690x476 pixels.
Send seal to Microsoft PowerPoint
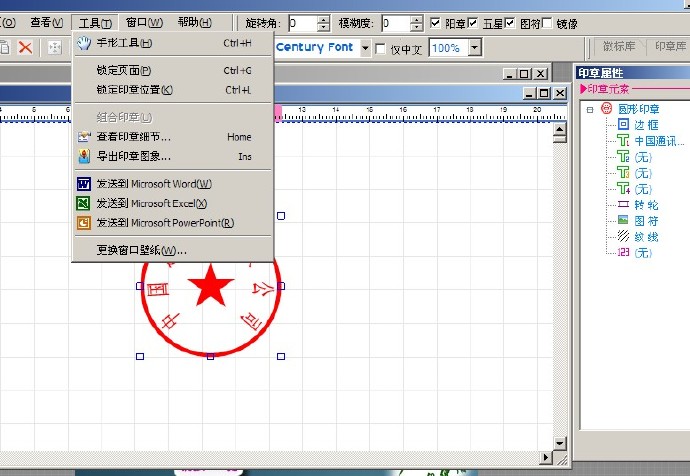coord(164,223)
